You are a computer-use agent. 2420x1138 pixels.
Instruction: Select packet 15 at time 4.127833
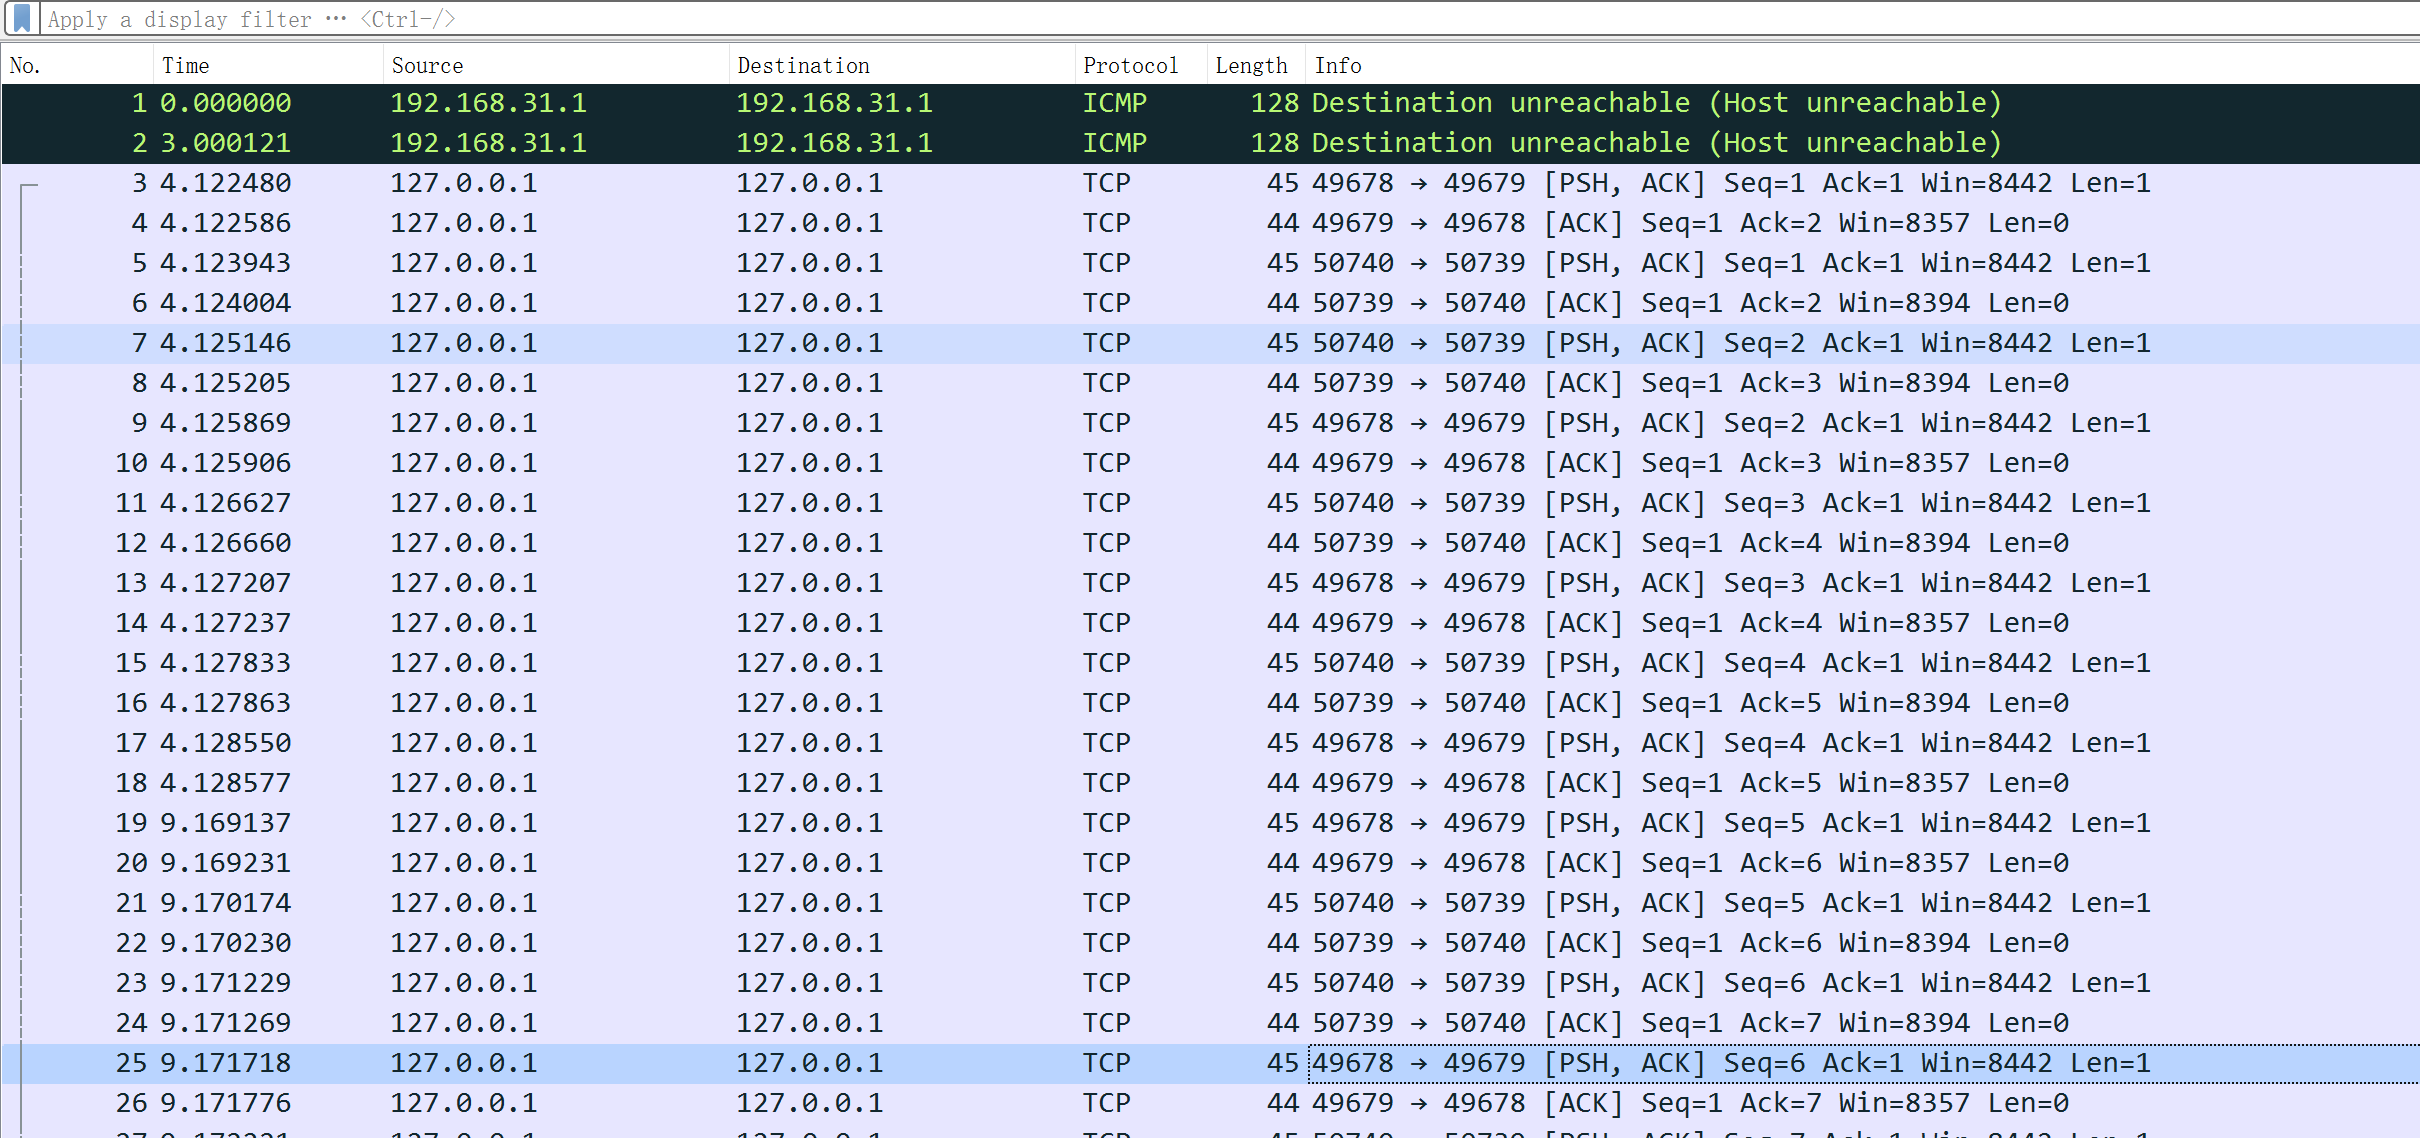coord(1210,663)
